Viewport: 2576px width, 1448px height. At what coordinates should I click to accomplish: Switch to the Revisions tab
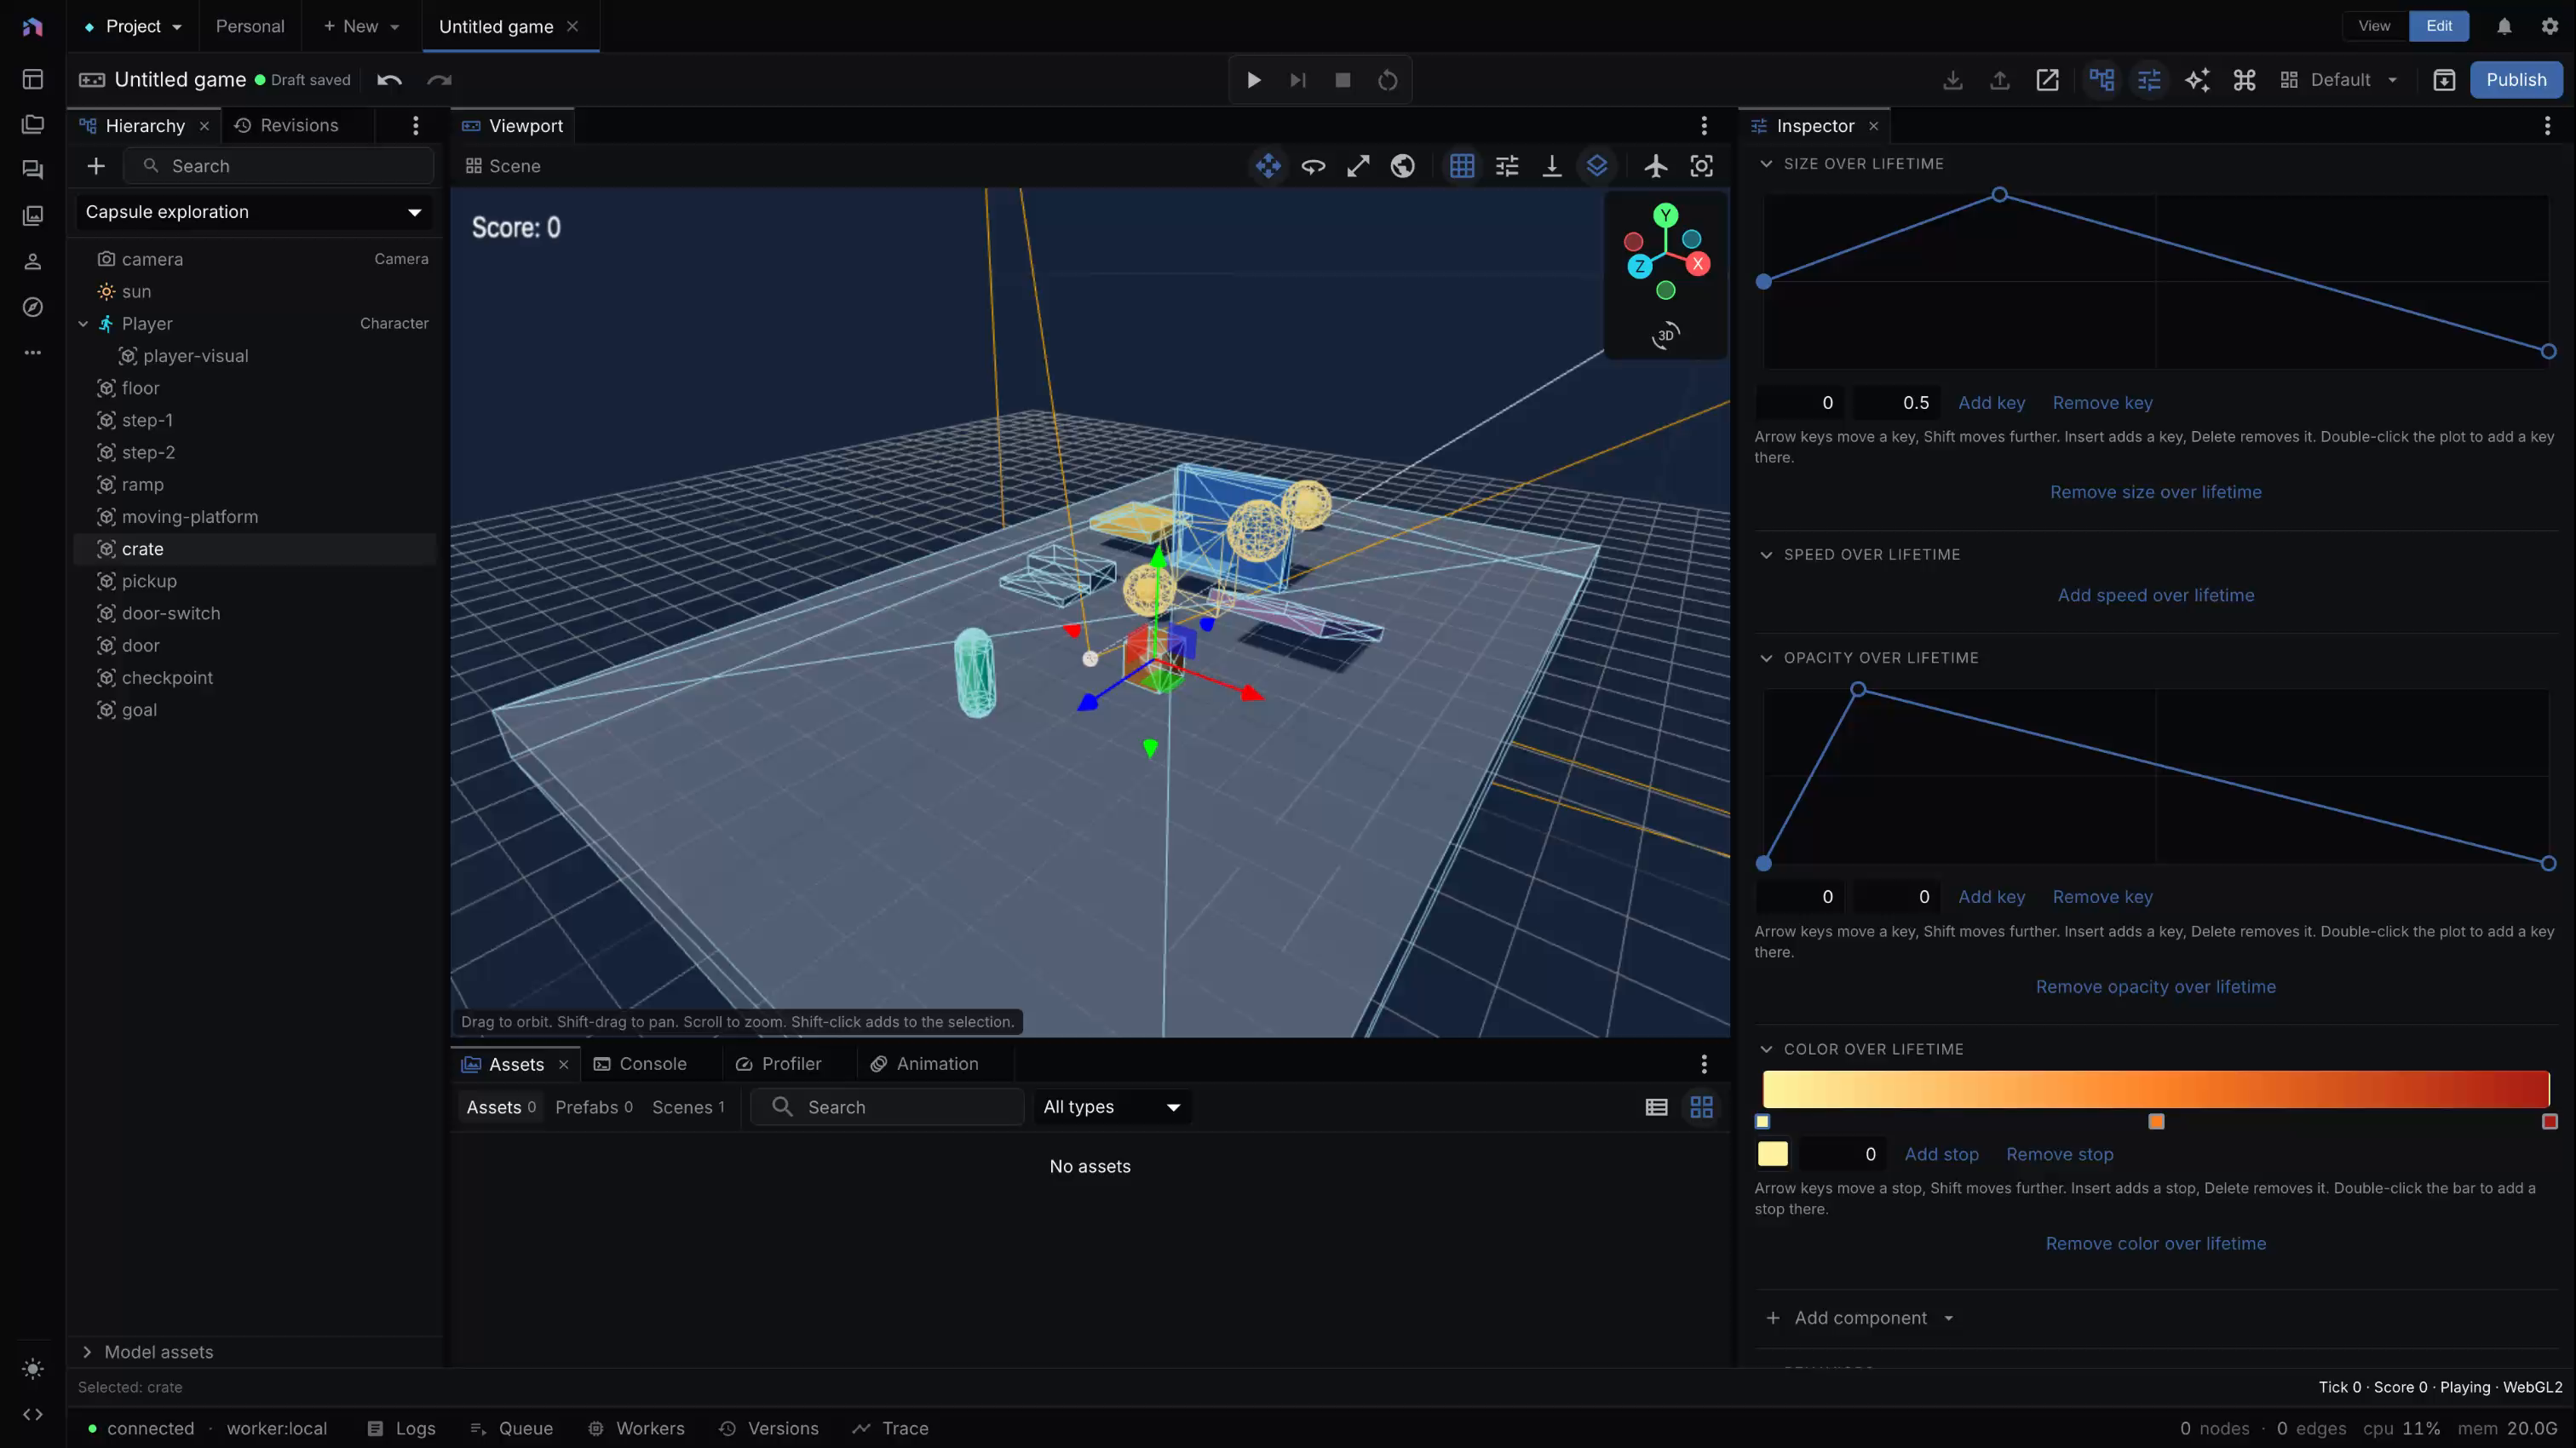point(287,125)
